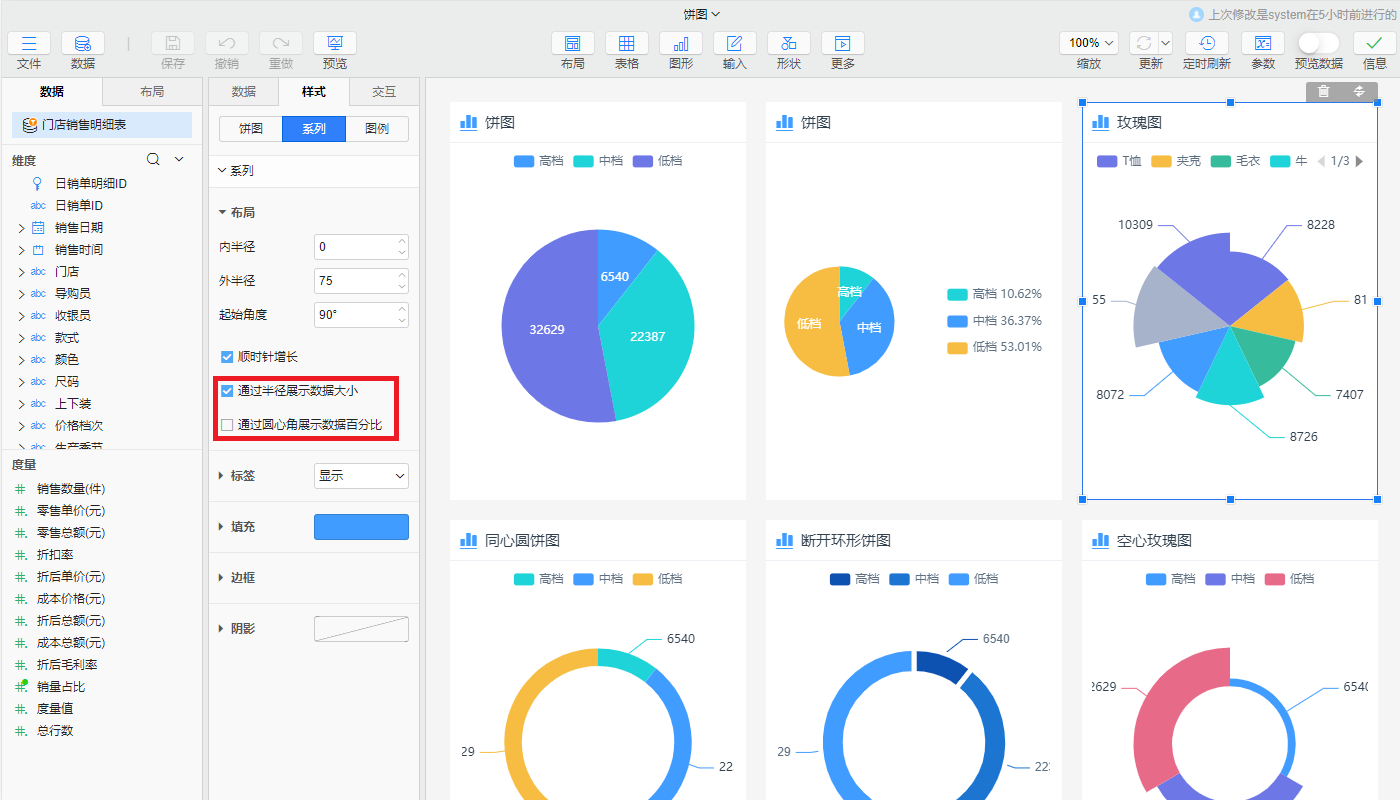Open the 布局 layout toolbar icon
1400x800 pixels.
[573, 43]
